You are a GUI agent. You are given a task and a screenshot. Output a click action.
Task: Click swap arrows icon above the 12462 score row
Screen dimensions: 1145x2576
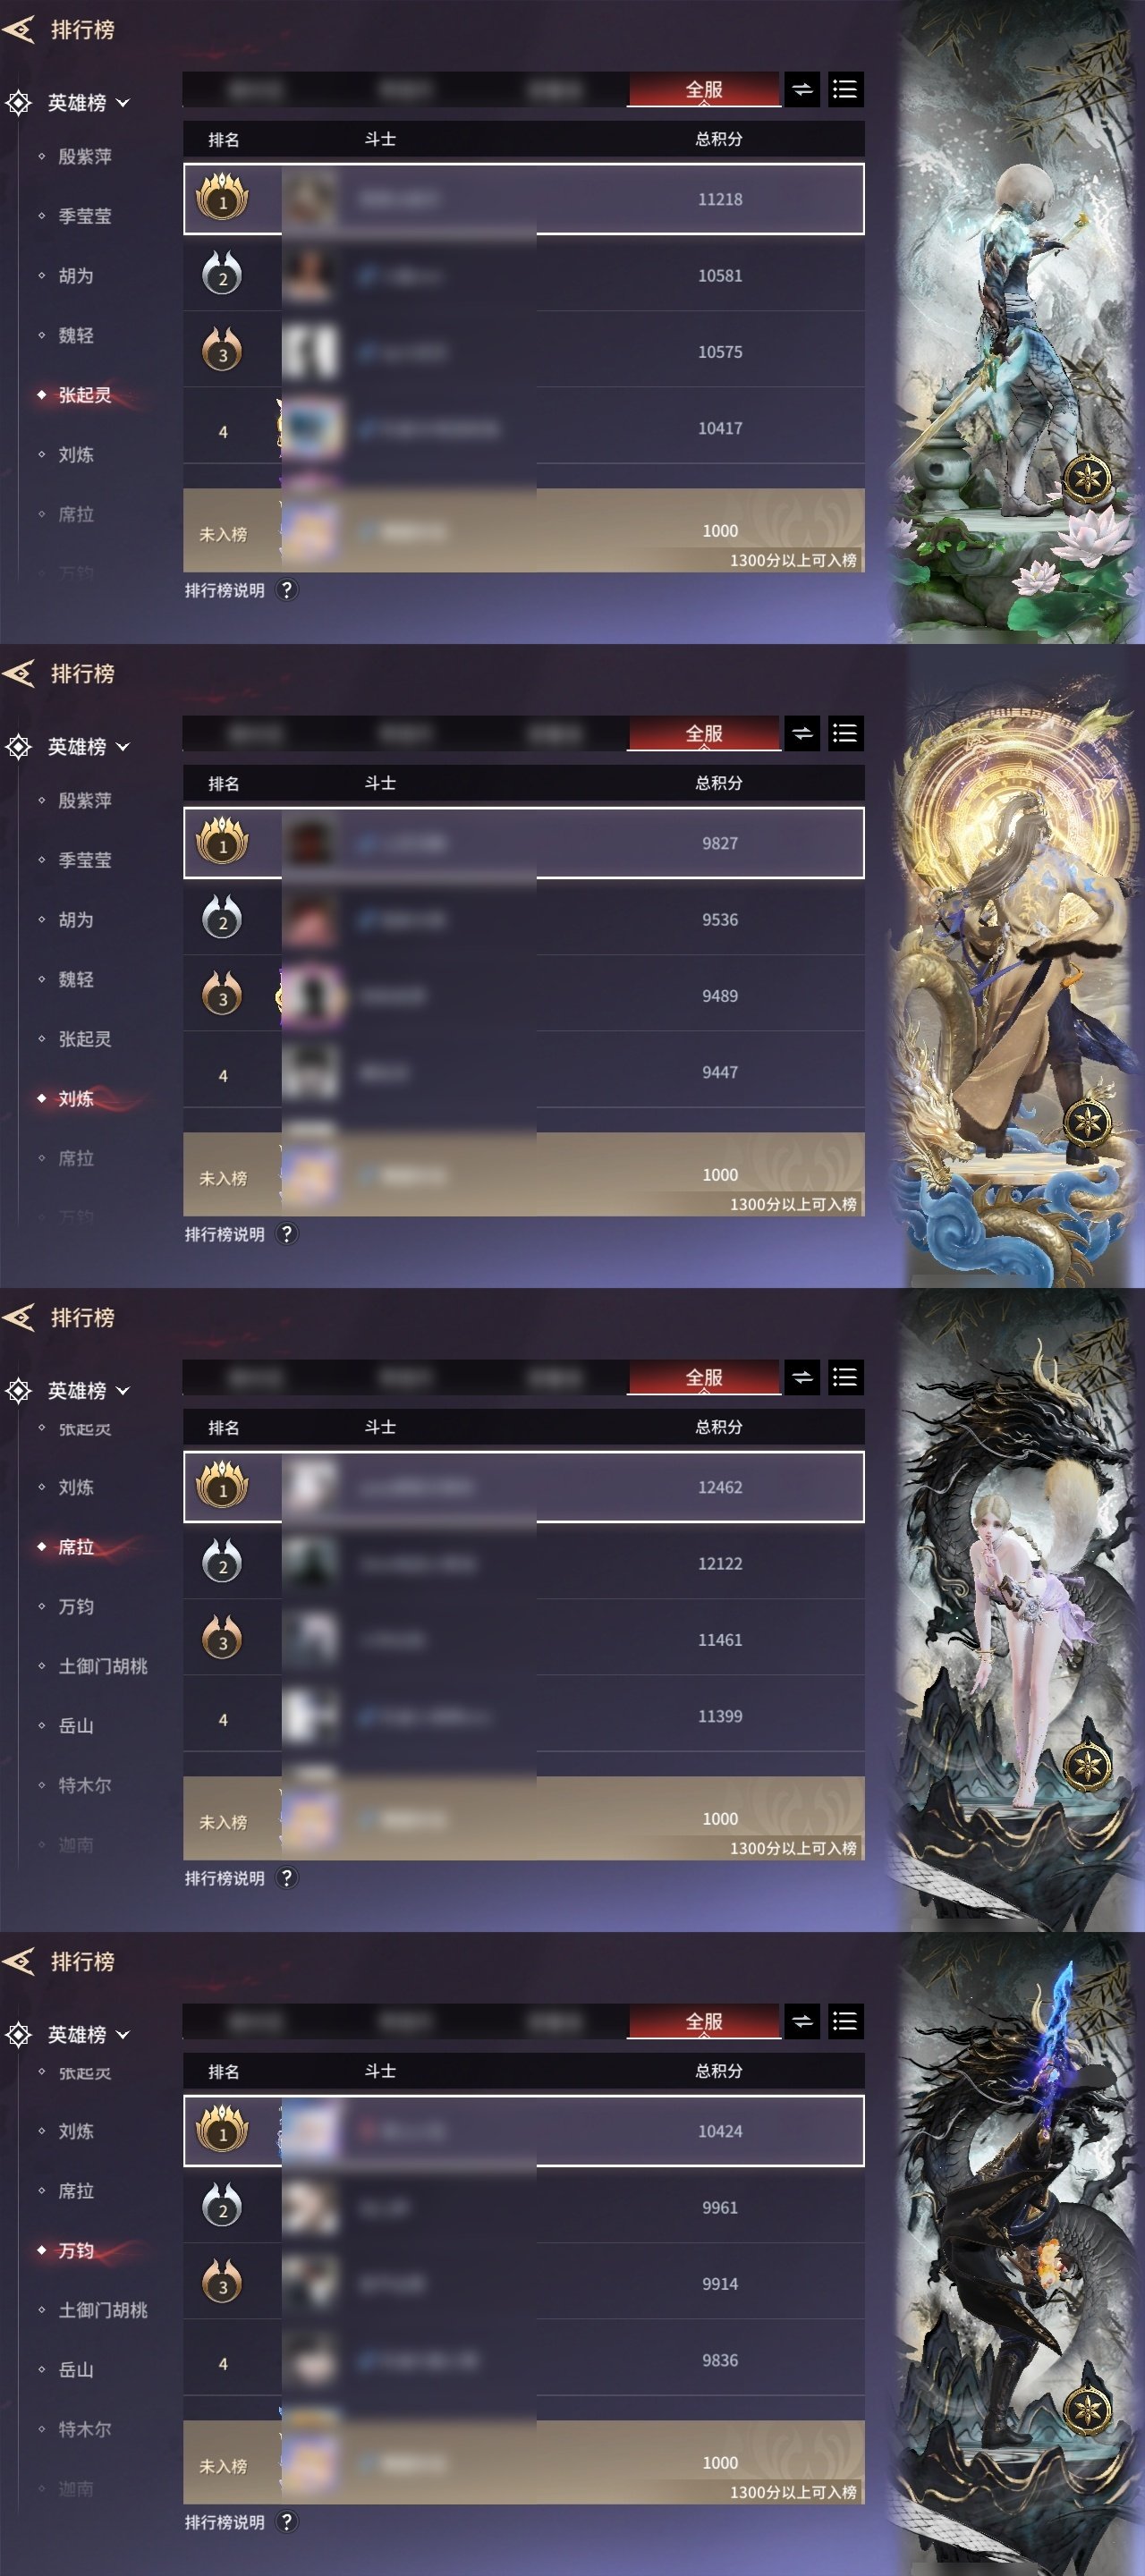[x=802, y=1378]
